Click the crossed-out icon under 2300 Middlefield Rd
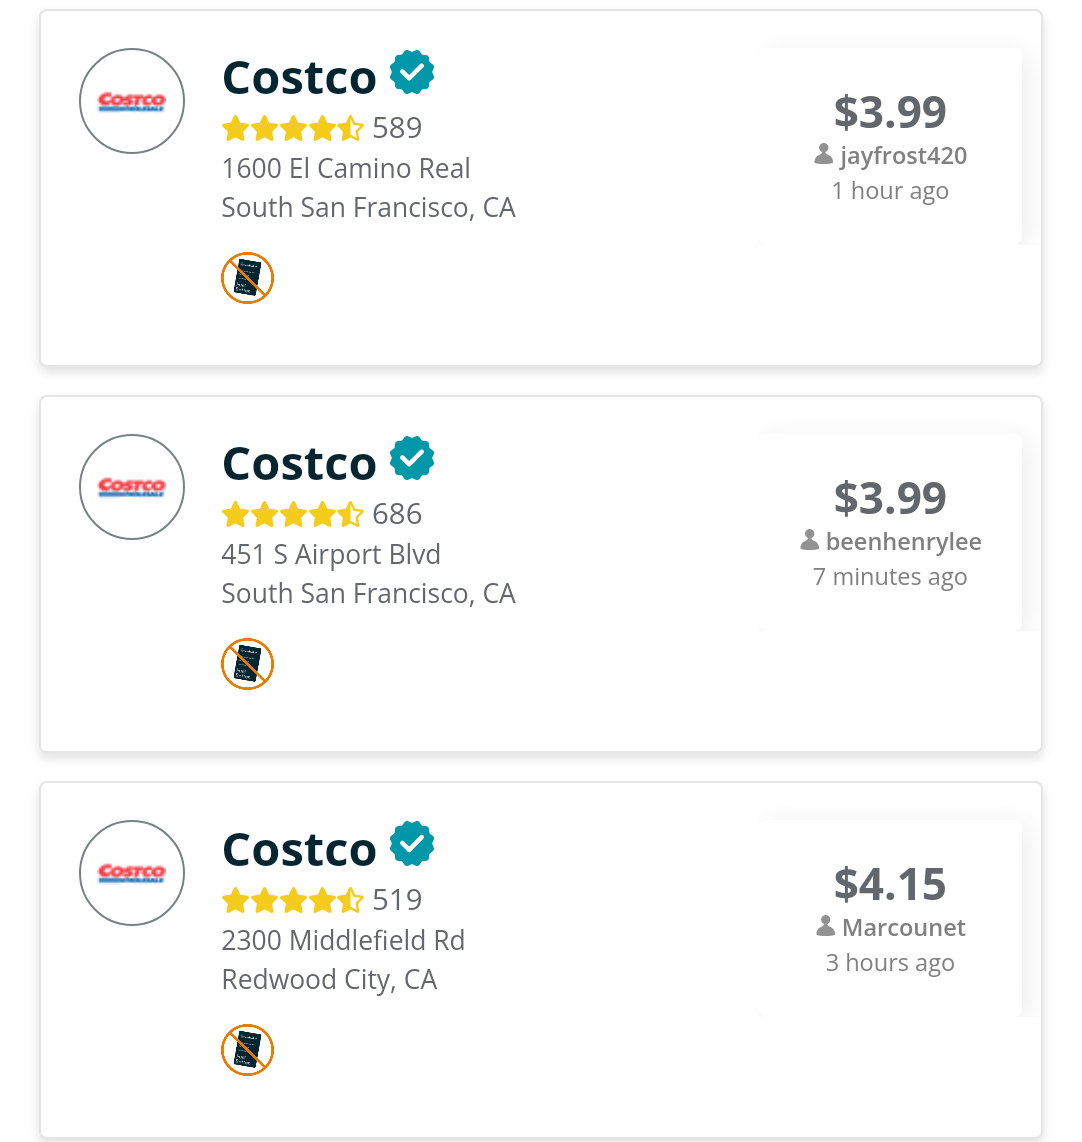The height and width of the screenshot is (1142, 1082). click(x=247, y=1050)
